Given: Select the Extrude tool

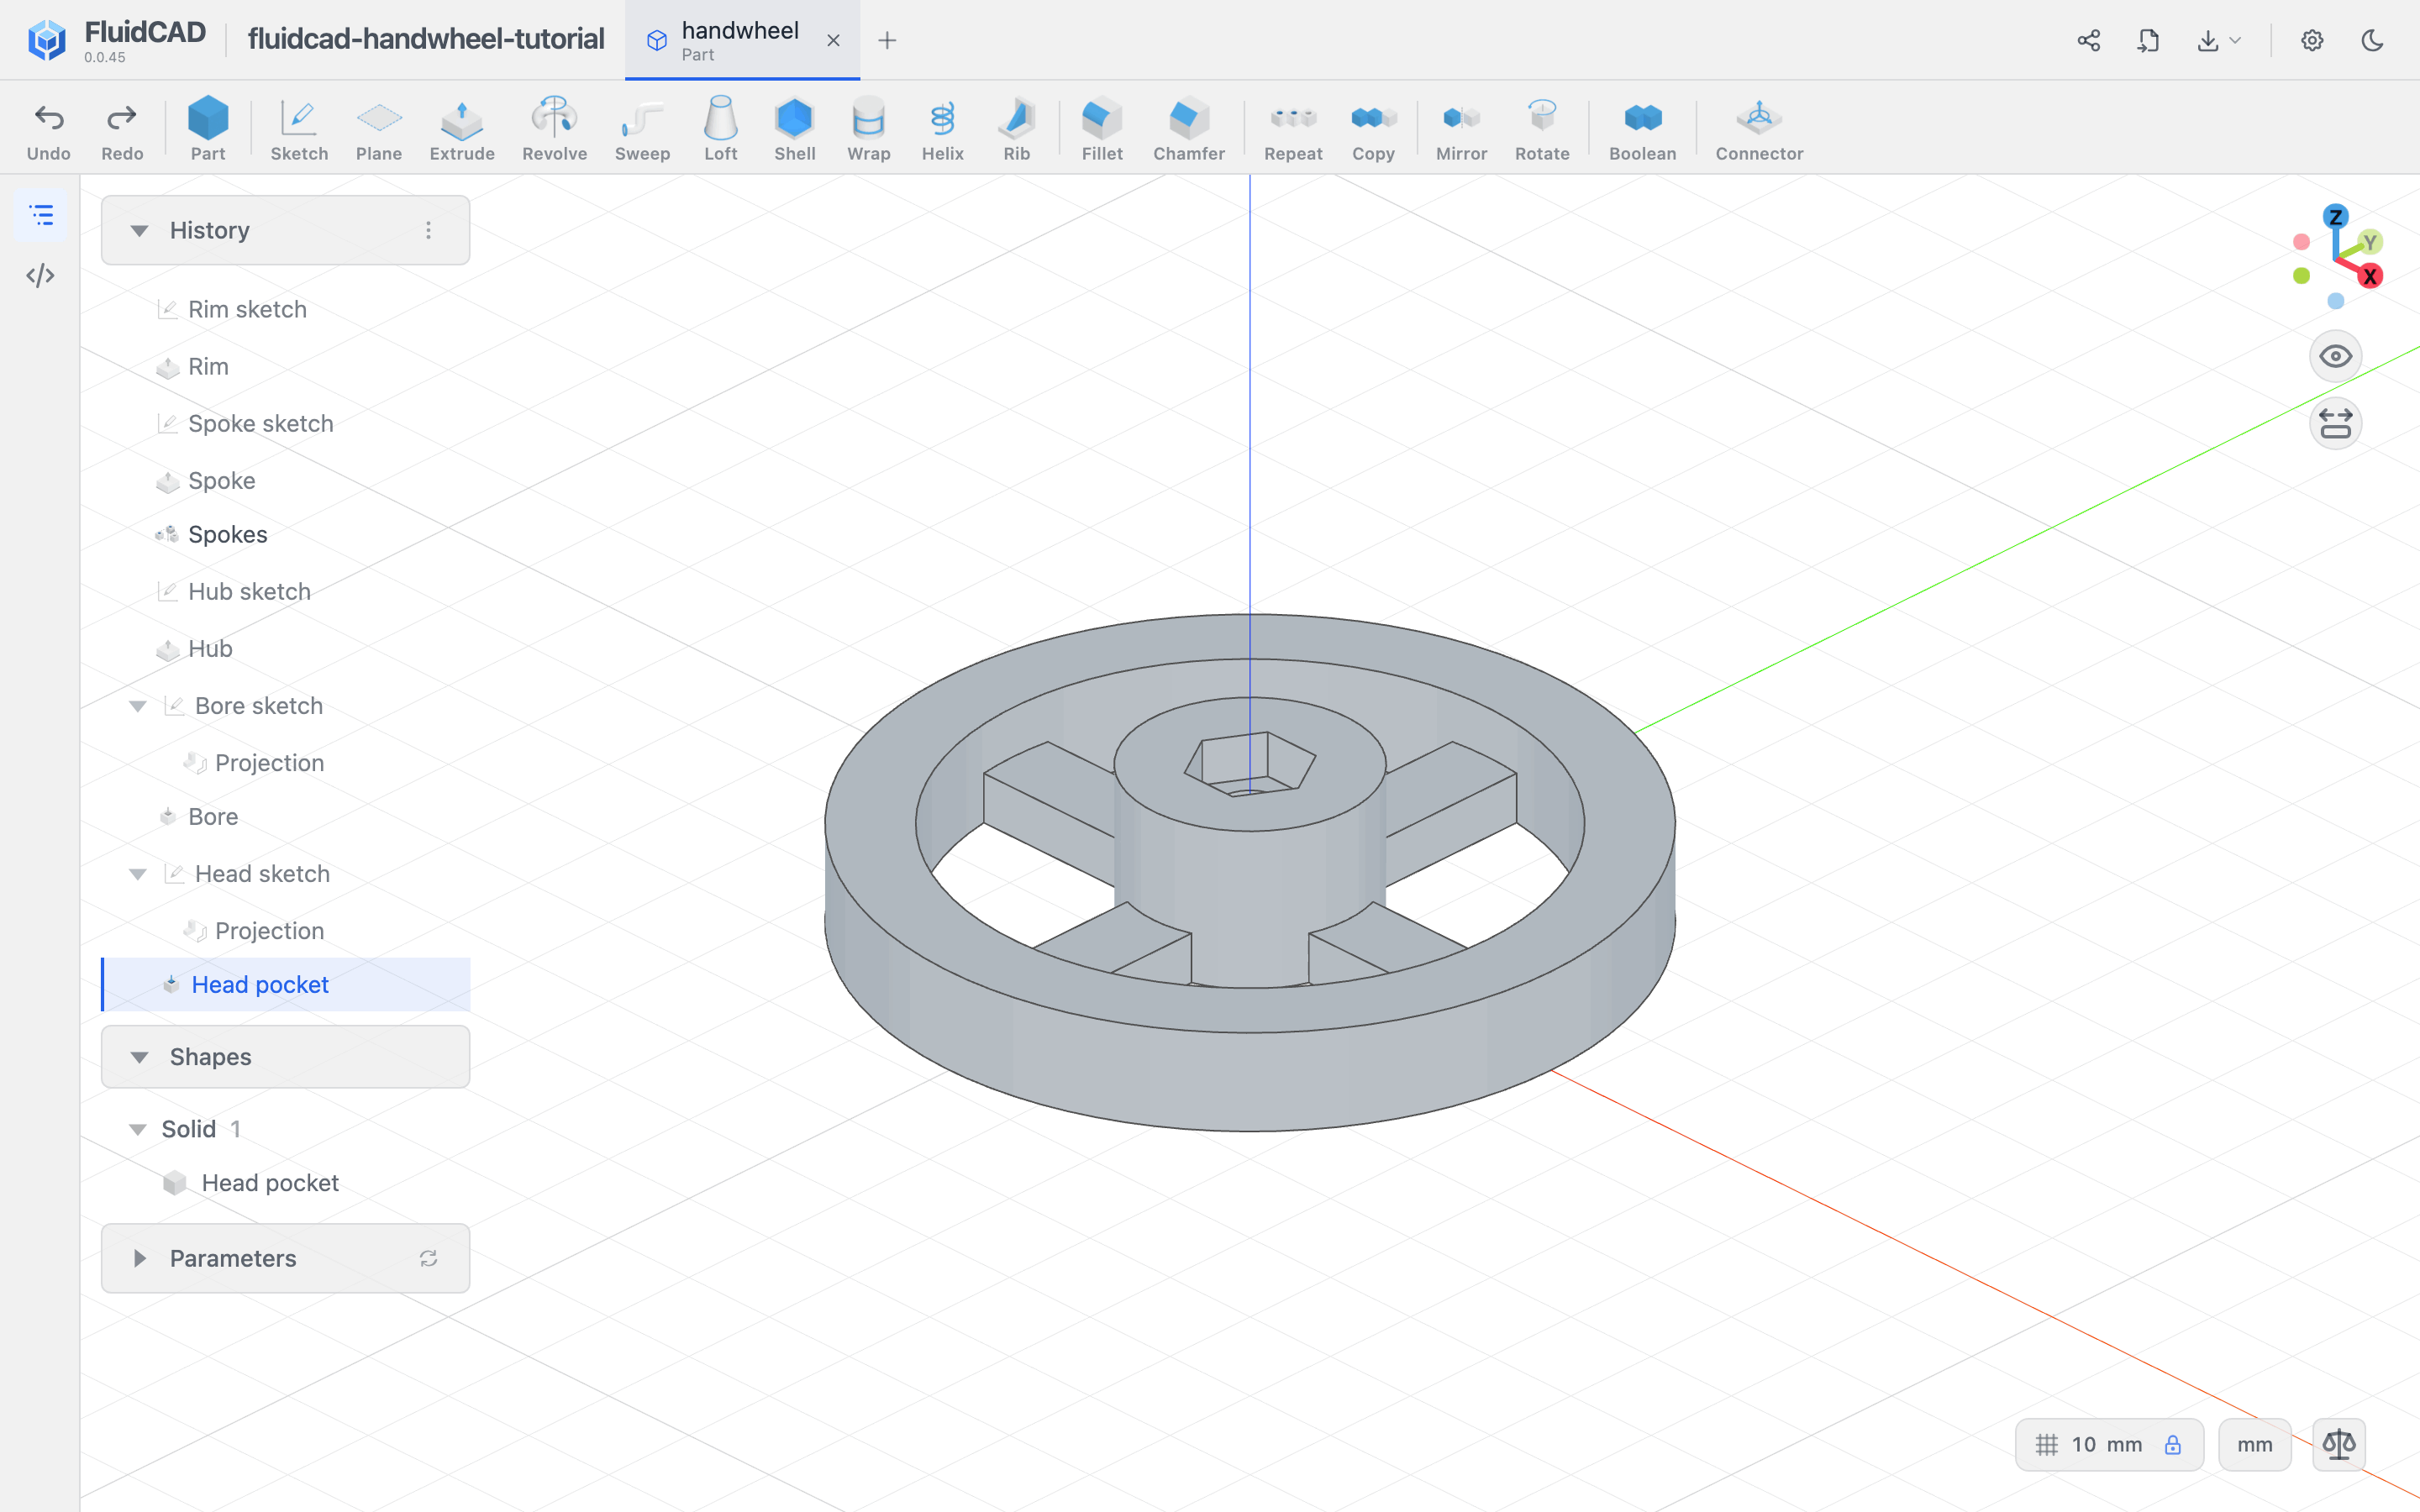Looking at the screenshot, I should tap(461, 129).
